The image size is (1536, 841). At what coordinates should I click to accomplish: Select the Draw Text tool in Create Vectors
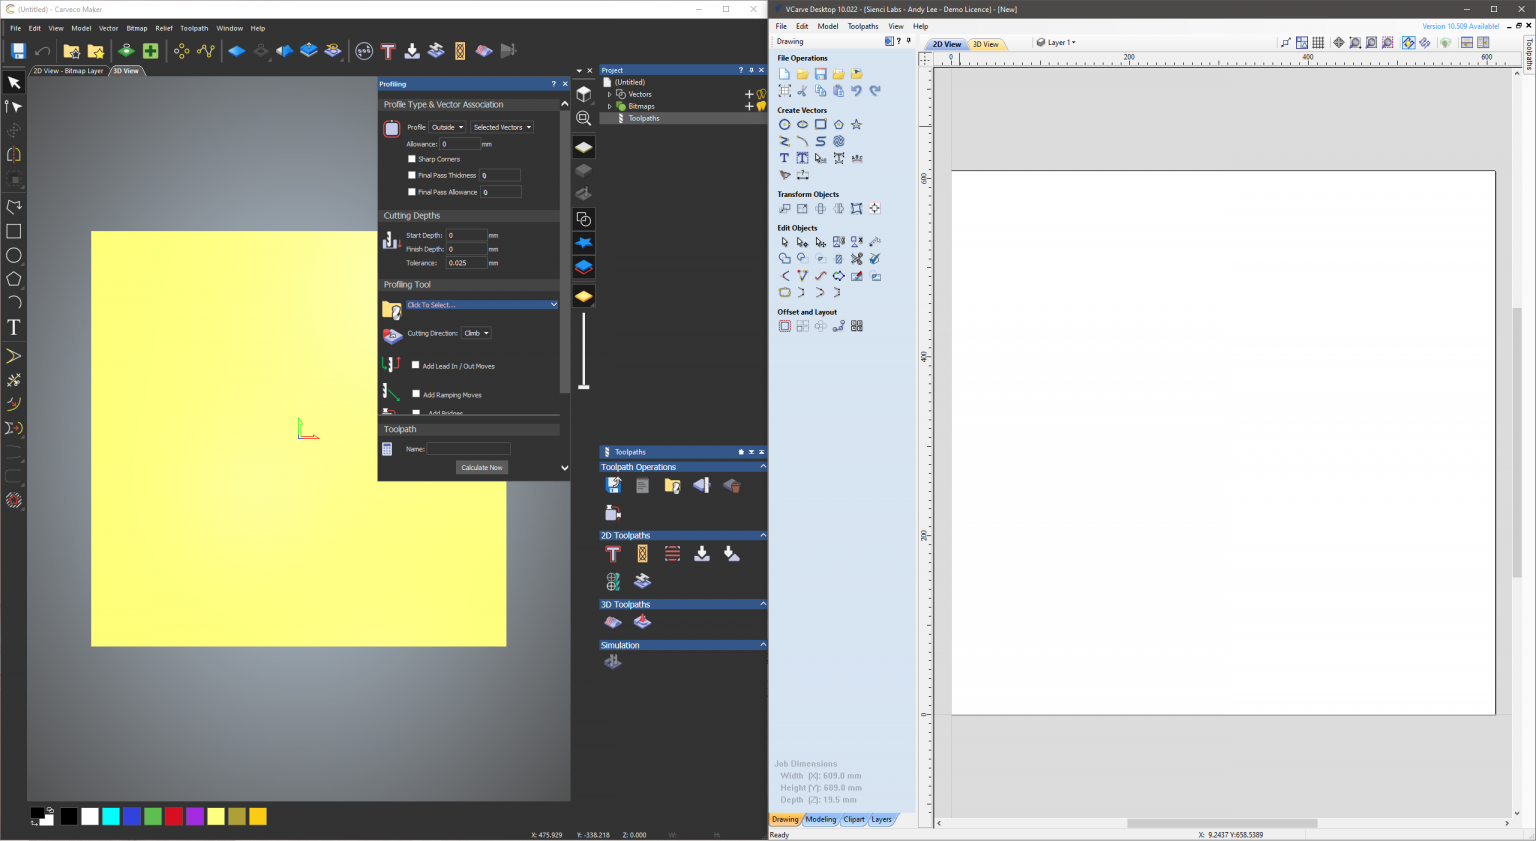pos(785,158)
